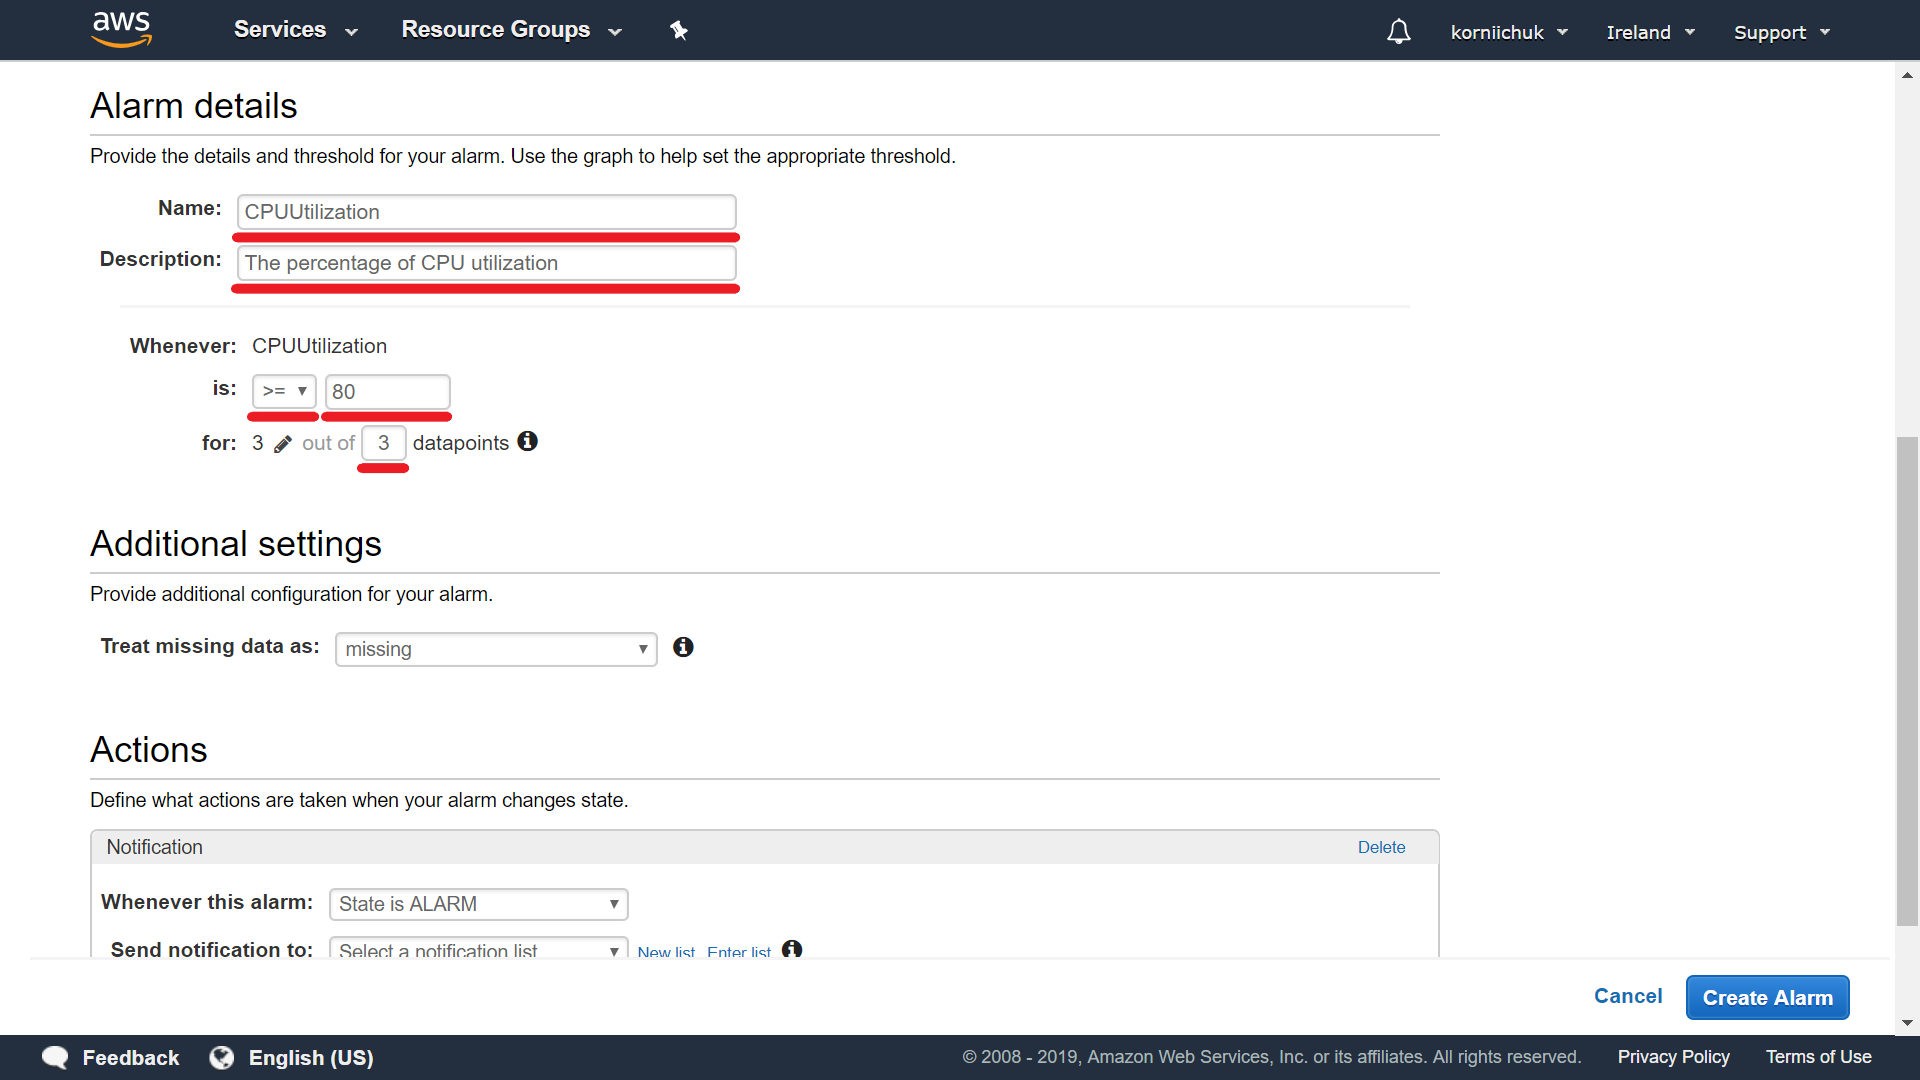
Task: Click the Create Alarm button
Action: coord(1767,998)
